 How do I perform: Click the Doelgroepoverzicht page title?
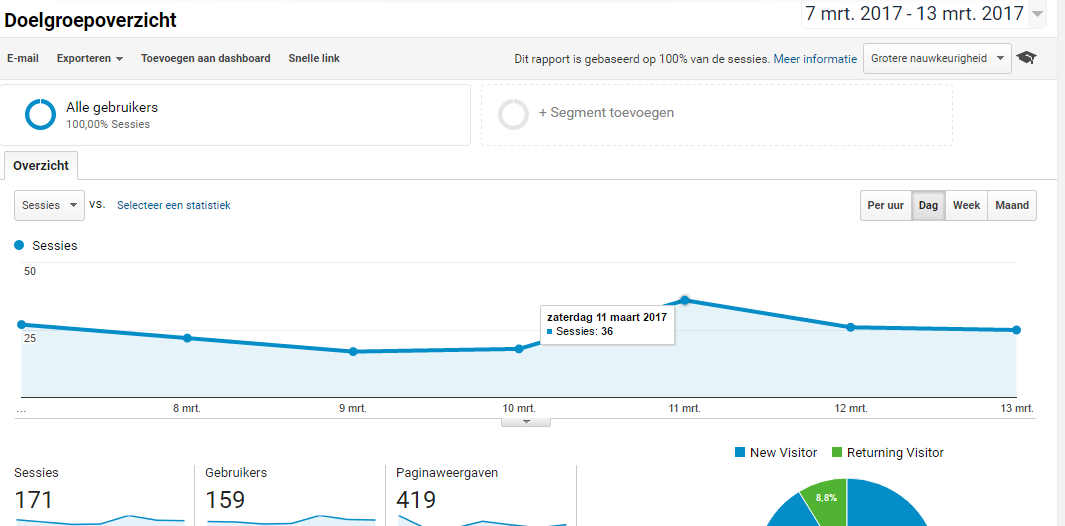(90, 20)
